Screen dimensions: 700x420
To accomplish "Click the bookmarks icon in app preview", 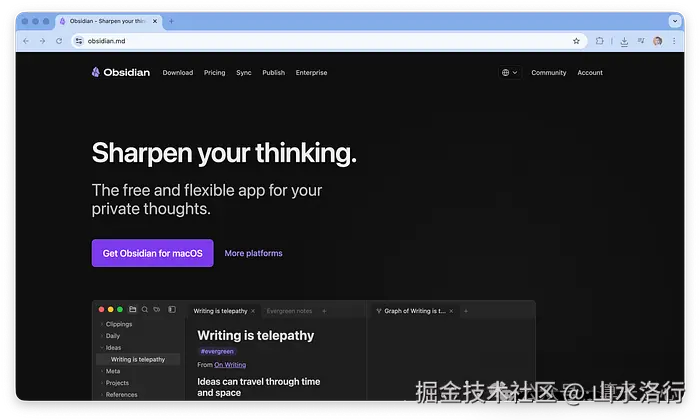I will point(157,309).
